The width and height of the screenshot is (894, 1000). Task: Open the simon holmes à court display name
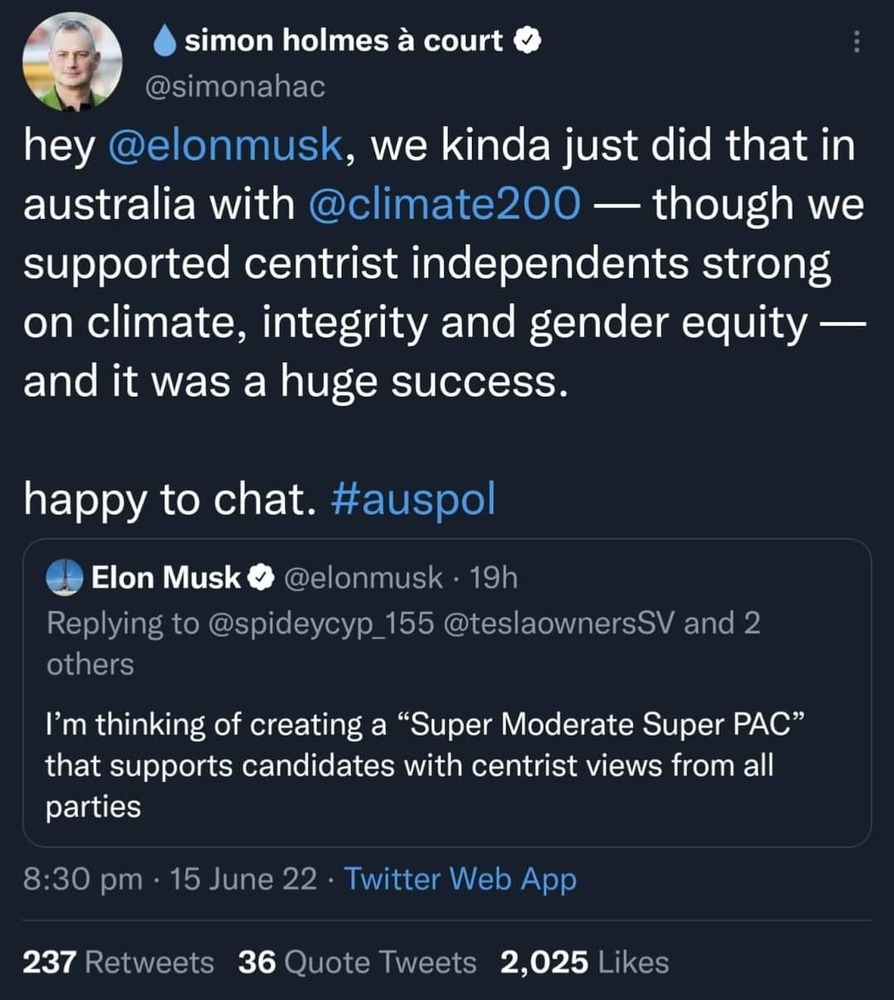pyautogui.click(x=344, y=41)
